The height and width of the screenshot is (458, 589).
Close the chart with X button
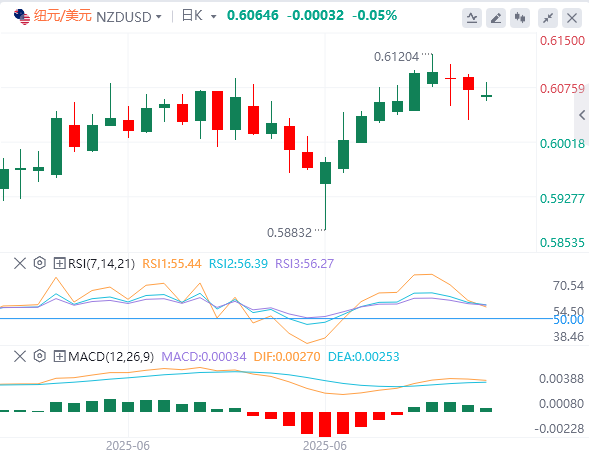click(572, 18)
